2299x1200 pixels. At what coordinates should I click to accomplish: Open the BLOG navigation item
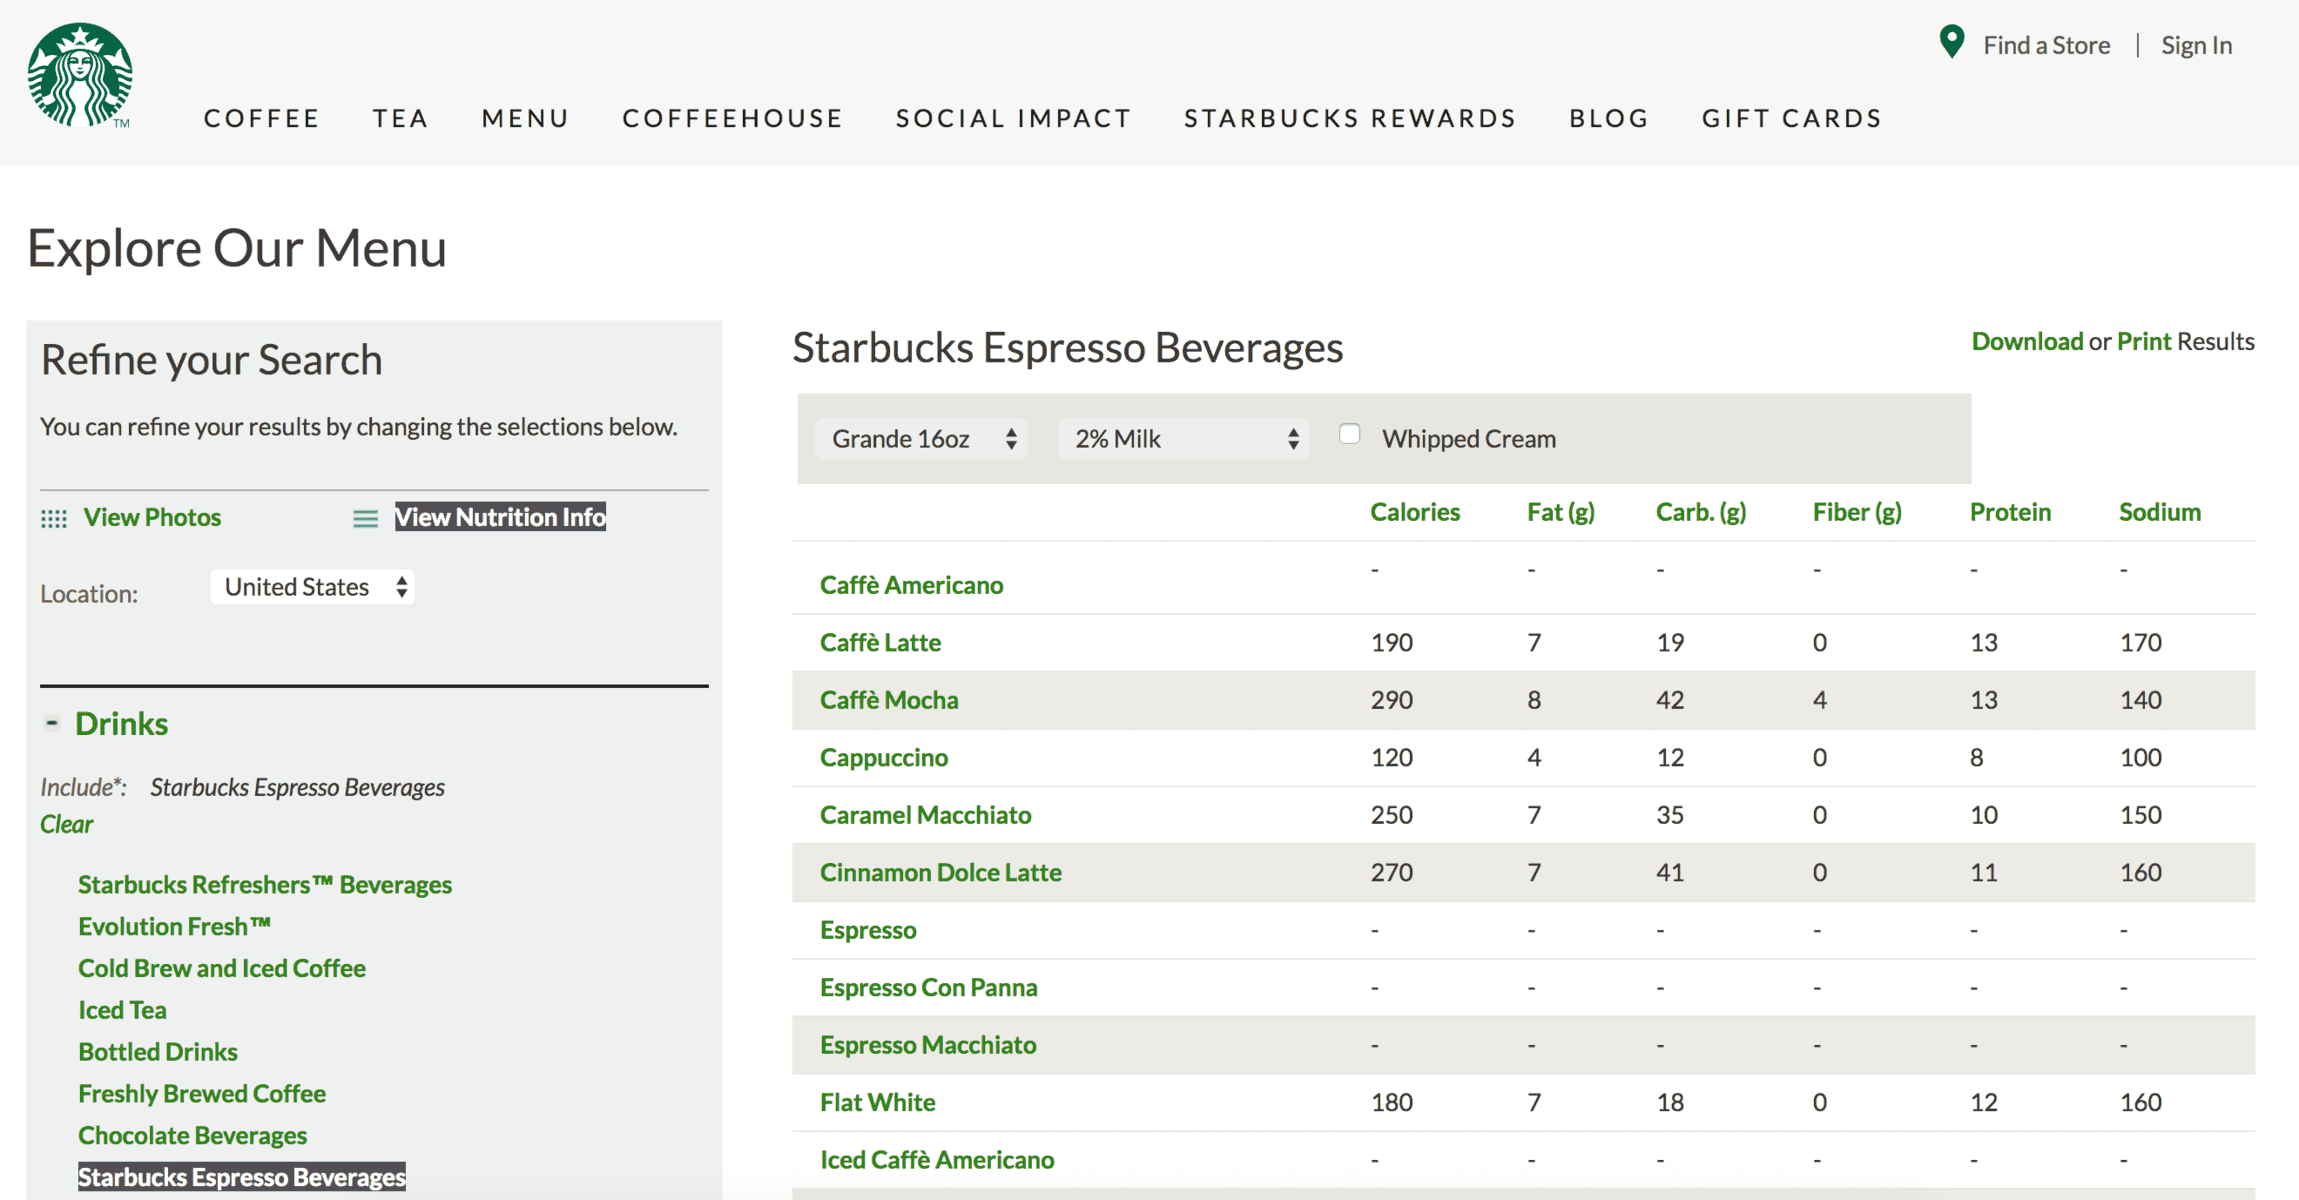1610,118
